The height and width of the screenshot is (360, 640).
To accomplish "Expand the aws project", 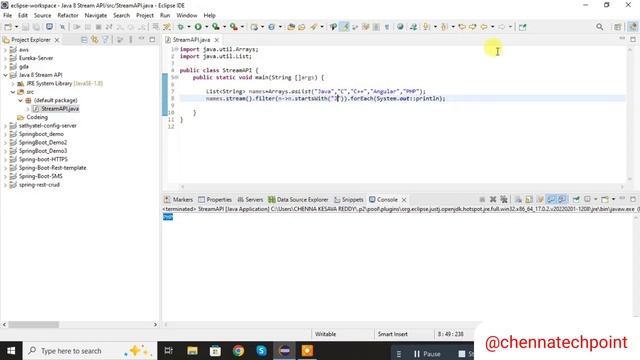I will pyautogui.click(x=5, y=50).
